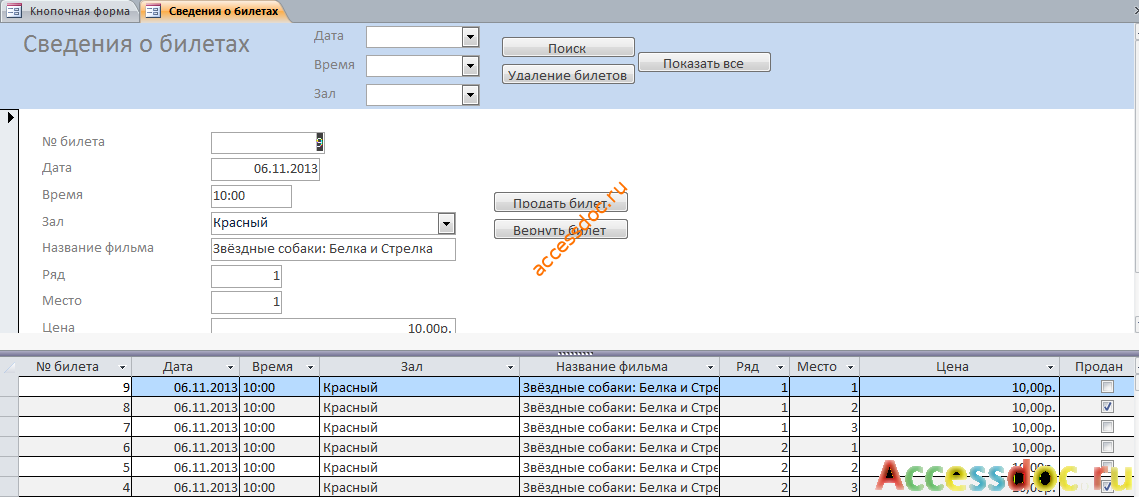Click the Место field in the form
The image size is (1139, 497).
click(x=246, y=302)
